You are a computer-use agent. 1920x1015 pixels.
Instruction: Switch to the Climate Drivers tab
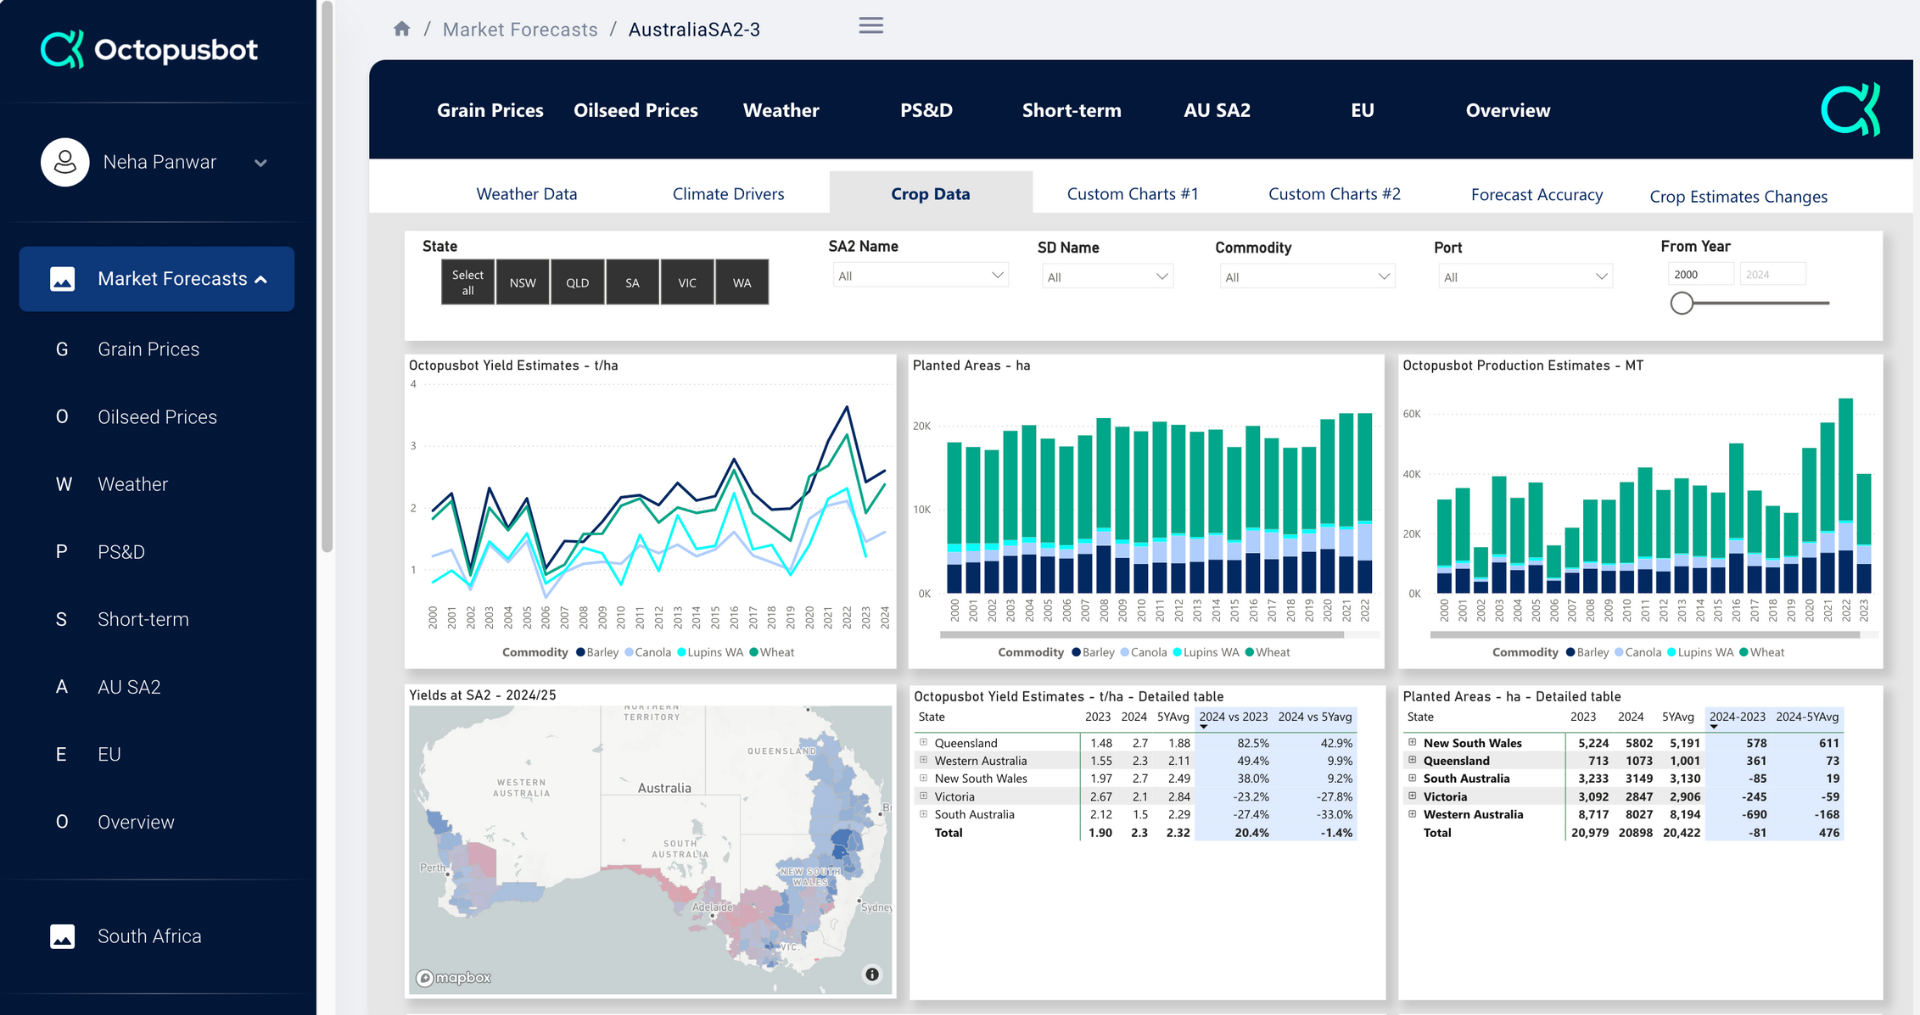click(728, 194)
